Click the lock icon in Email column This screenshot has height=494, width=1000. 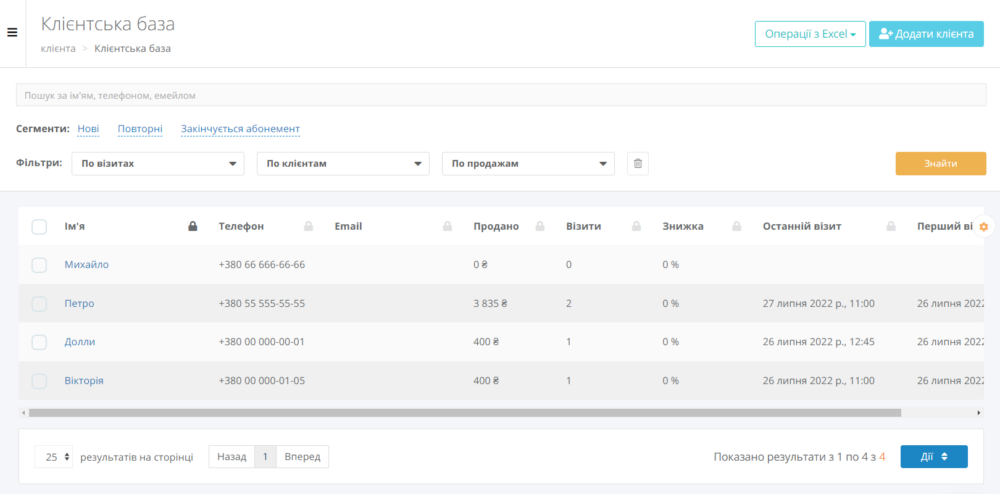coord(447,227)
